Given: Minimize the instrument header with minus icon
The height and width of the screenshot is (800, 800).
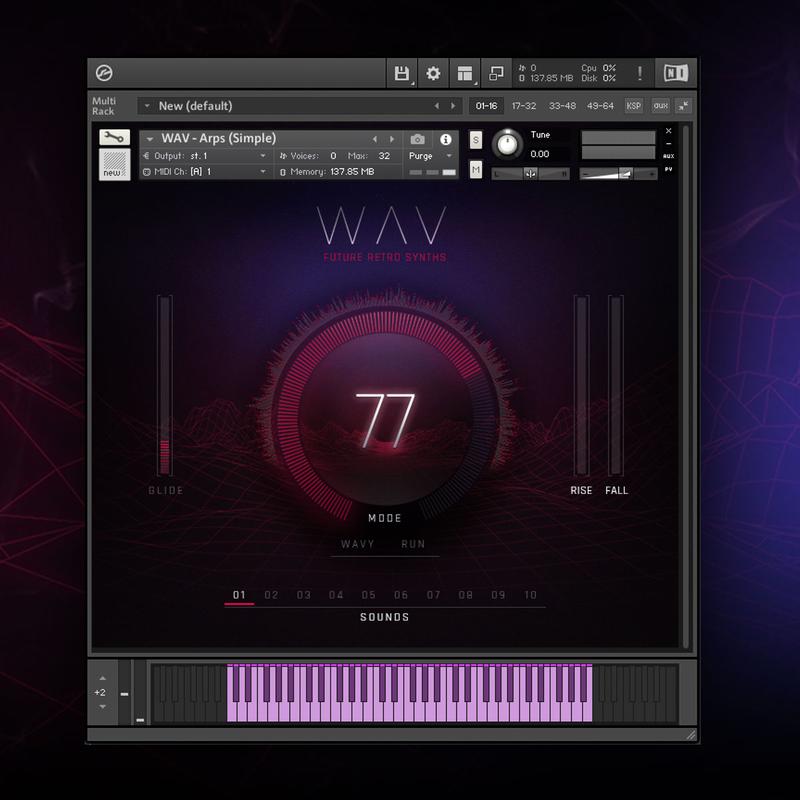Looking at the screenshot, I should point(668,144).
